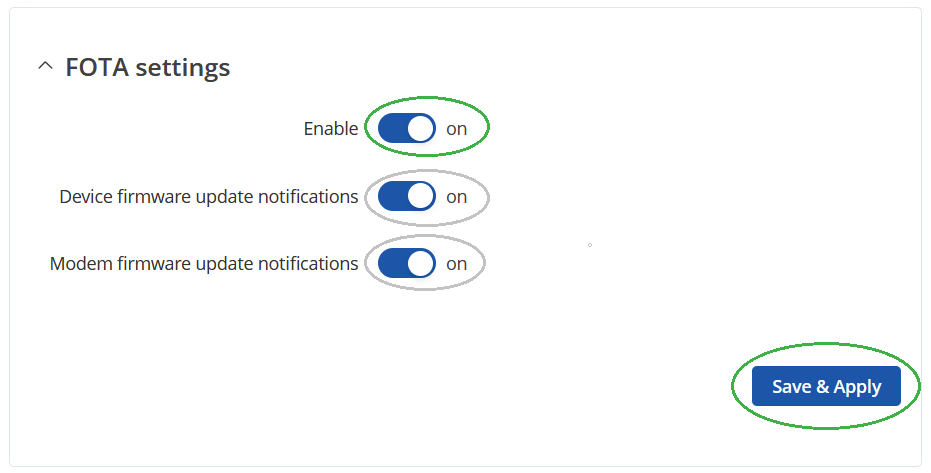Viewport: 931px width, 473px height.
Task: Click Save & Apply button
Action: point(826,386)
